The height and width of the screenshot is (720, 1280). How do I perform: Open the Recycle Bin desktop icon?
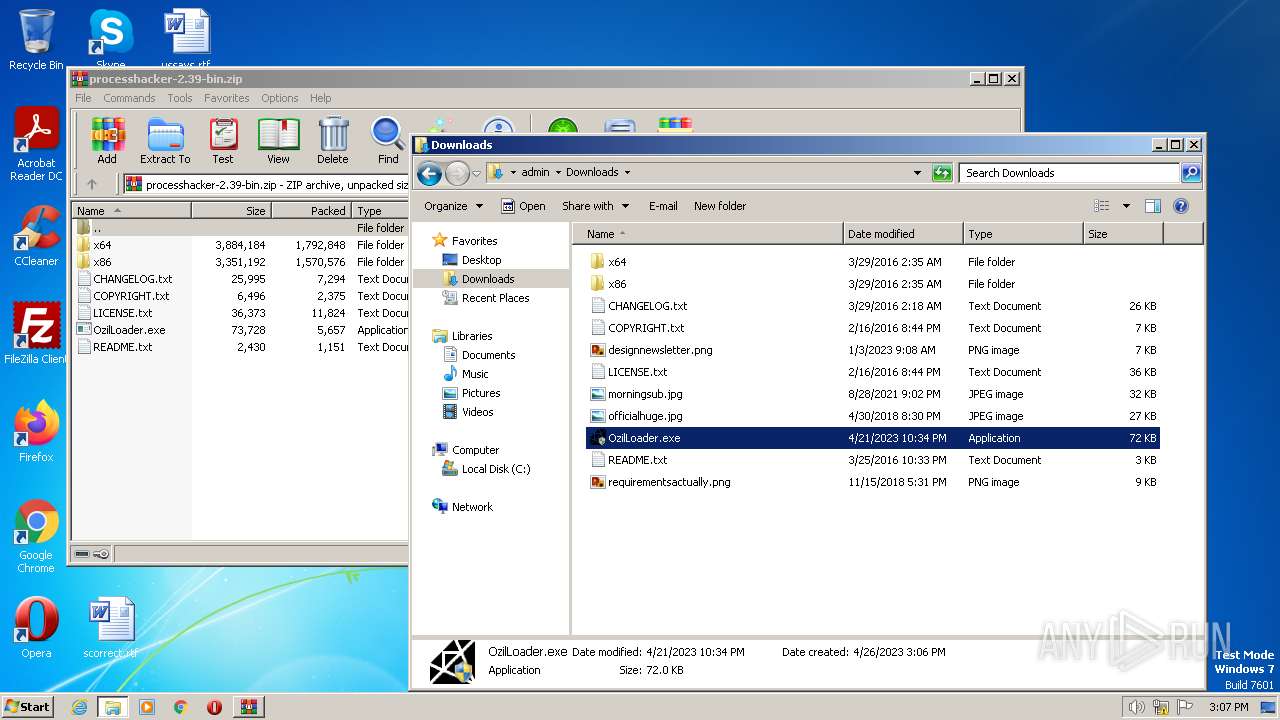coord(36,40)
